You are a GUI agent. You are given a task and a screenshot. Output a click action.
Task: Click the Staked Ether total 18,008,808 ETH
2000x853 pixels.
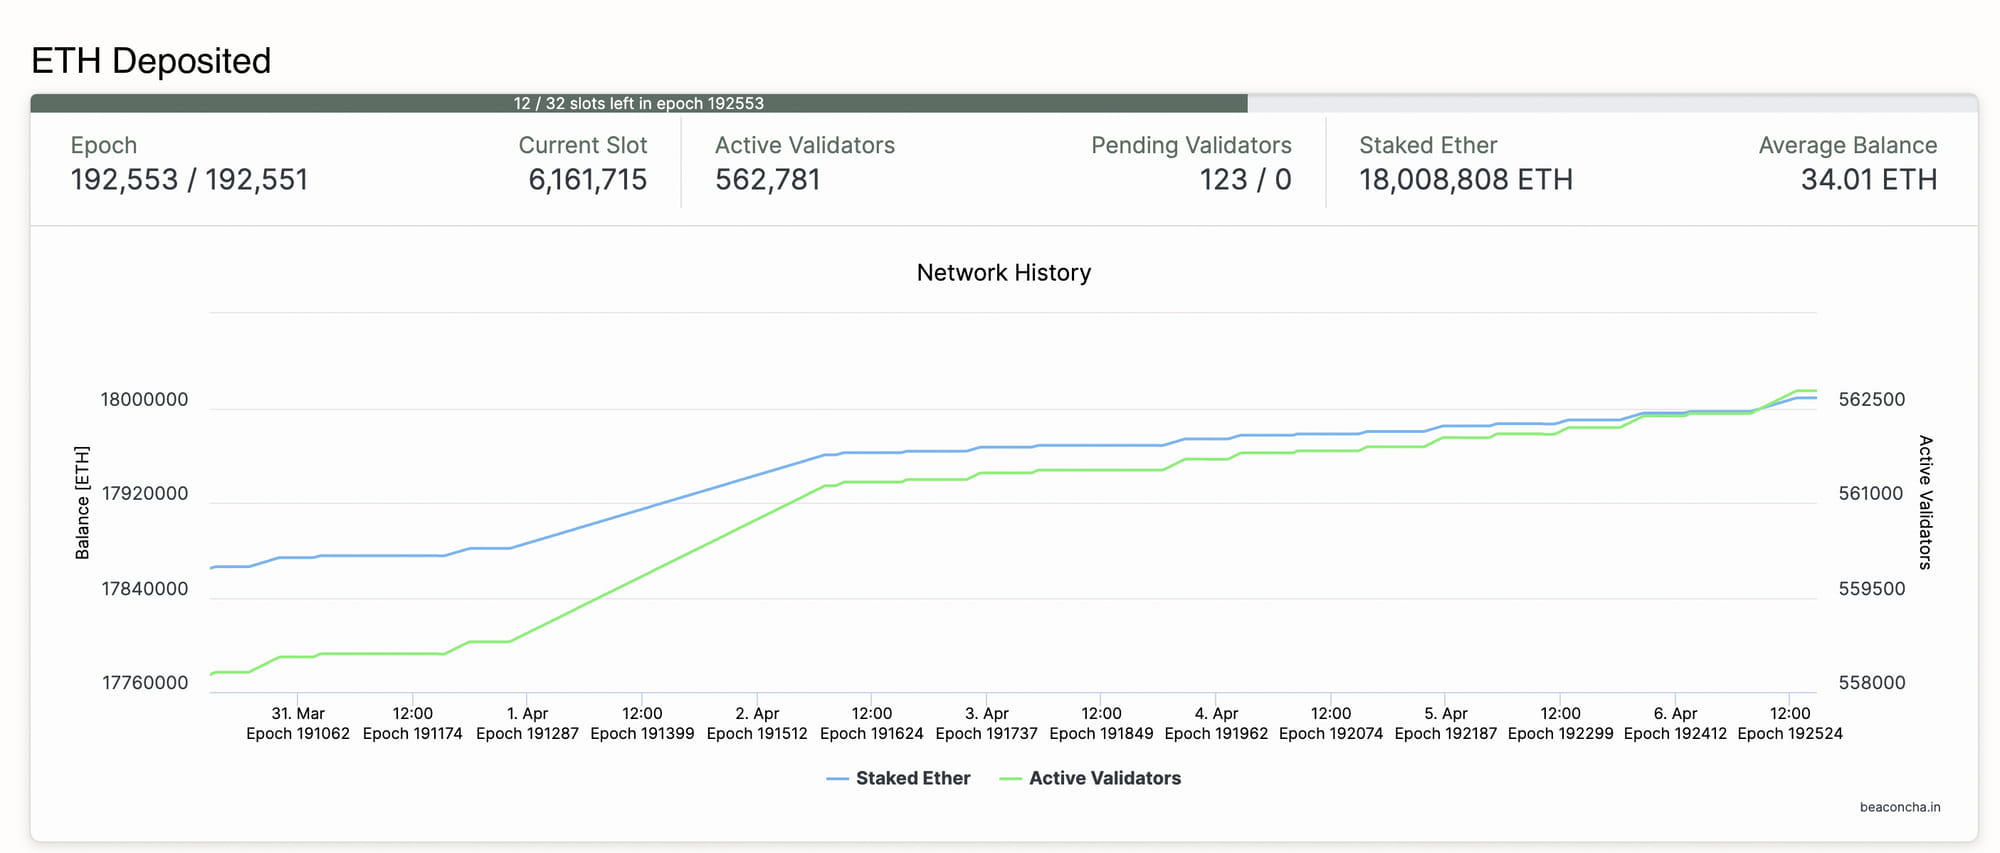[1465, 180]
